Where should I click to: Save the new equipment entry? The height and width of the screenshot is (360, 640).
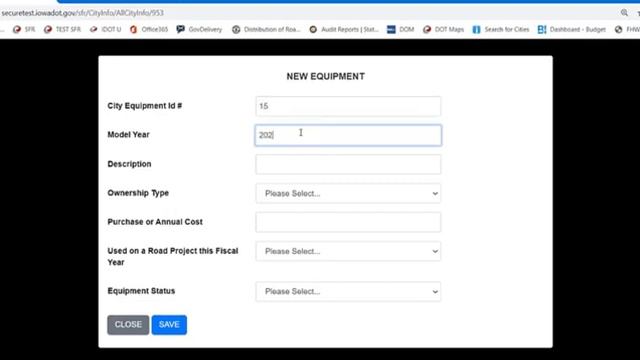[169, 324]
